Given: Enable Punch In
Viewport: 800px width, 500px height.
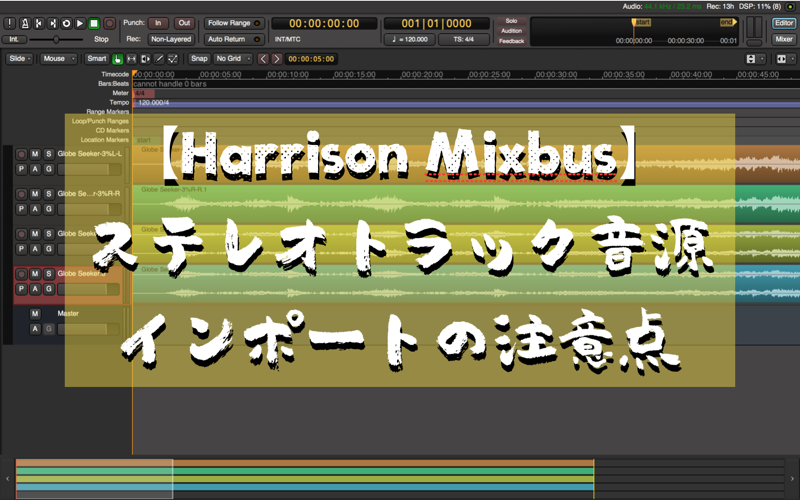Looking at the screenshot, I should point(158,23).
